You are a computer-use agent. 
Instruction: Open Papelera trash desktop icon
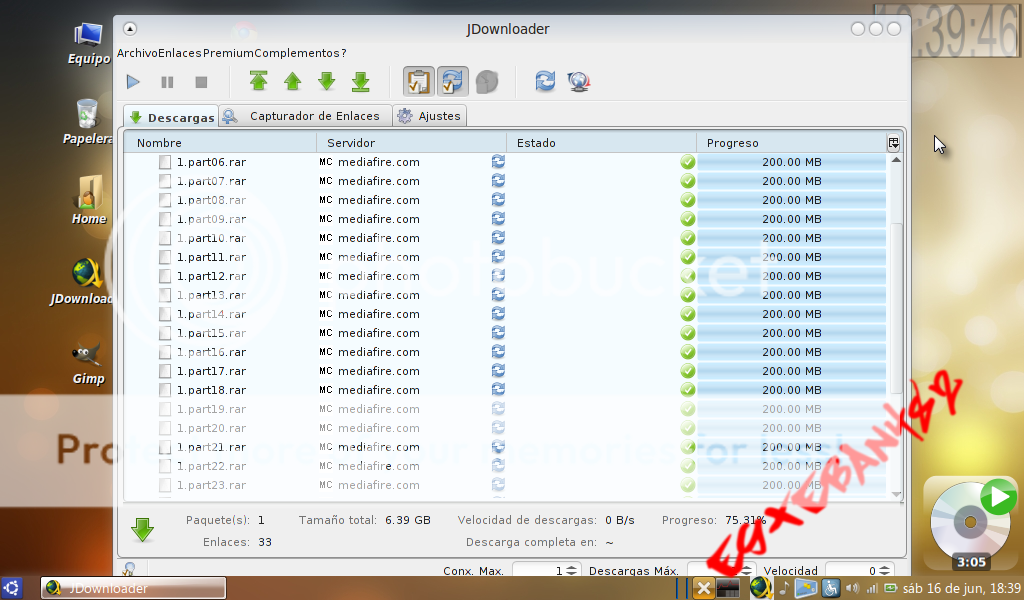87,122
